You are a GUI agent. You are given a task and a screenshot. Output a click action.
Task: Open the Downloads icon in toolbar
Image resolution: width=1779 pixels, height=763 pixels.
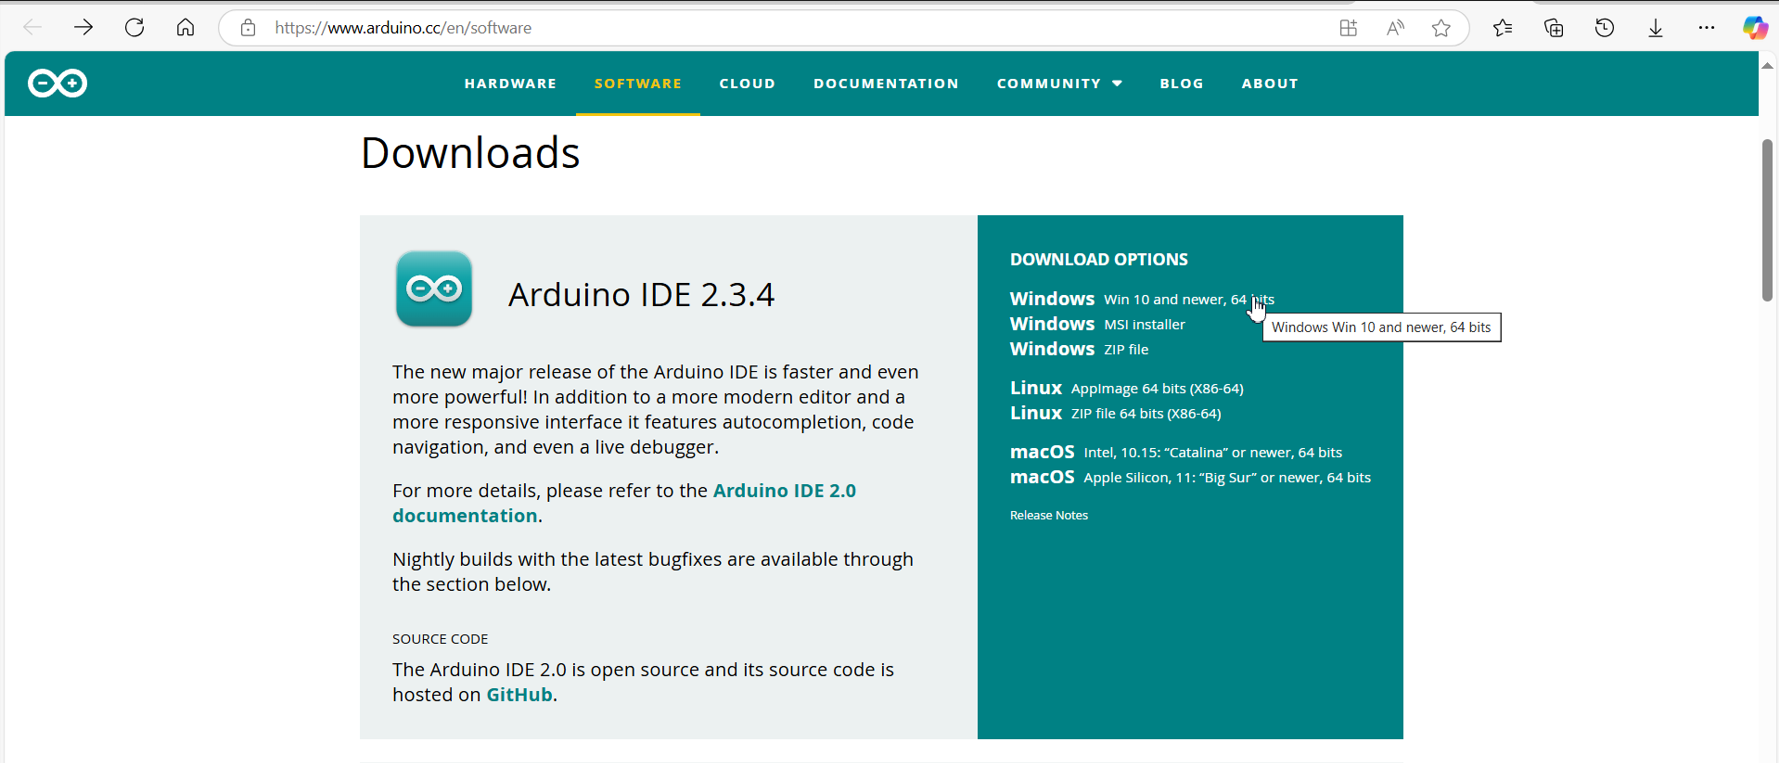(1656, 28)
